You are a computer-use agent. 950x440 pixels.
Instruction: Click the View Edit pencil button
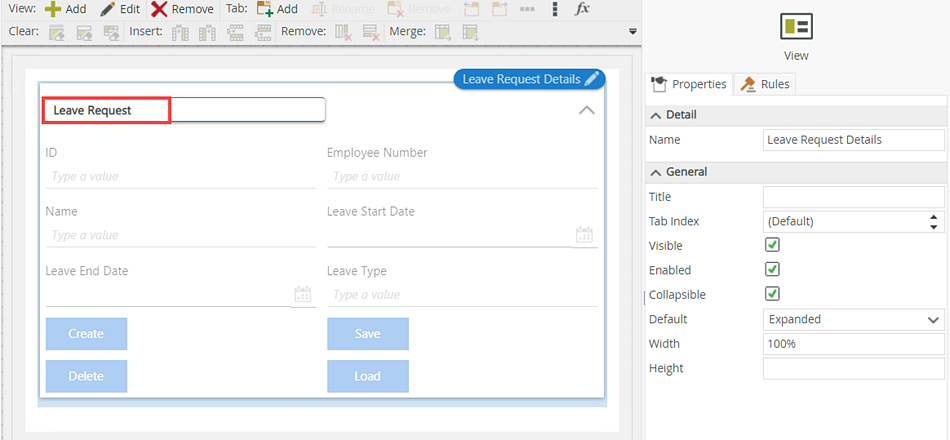click(120, 9)
